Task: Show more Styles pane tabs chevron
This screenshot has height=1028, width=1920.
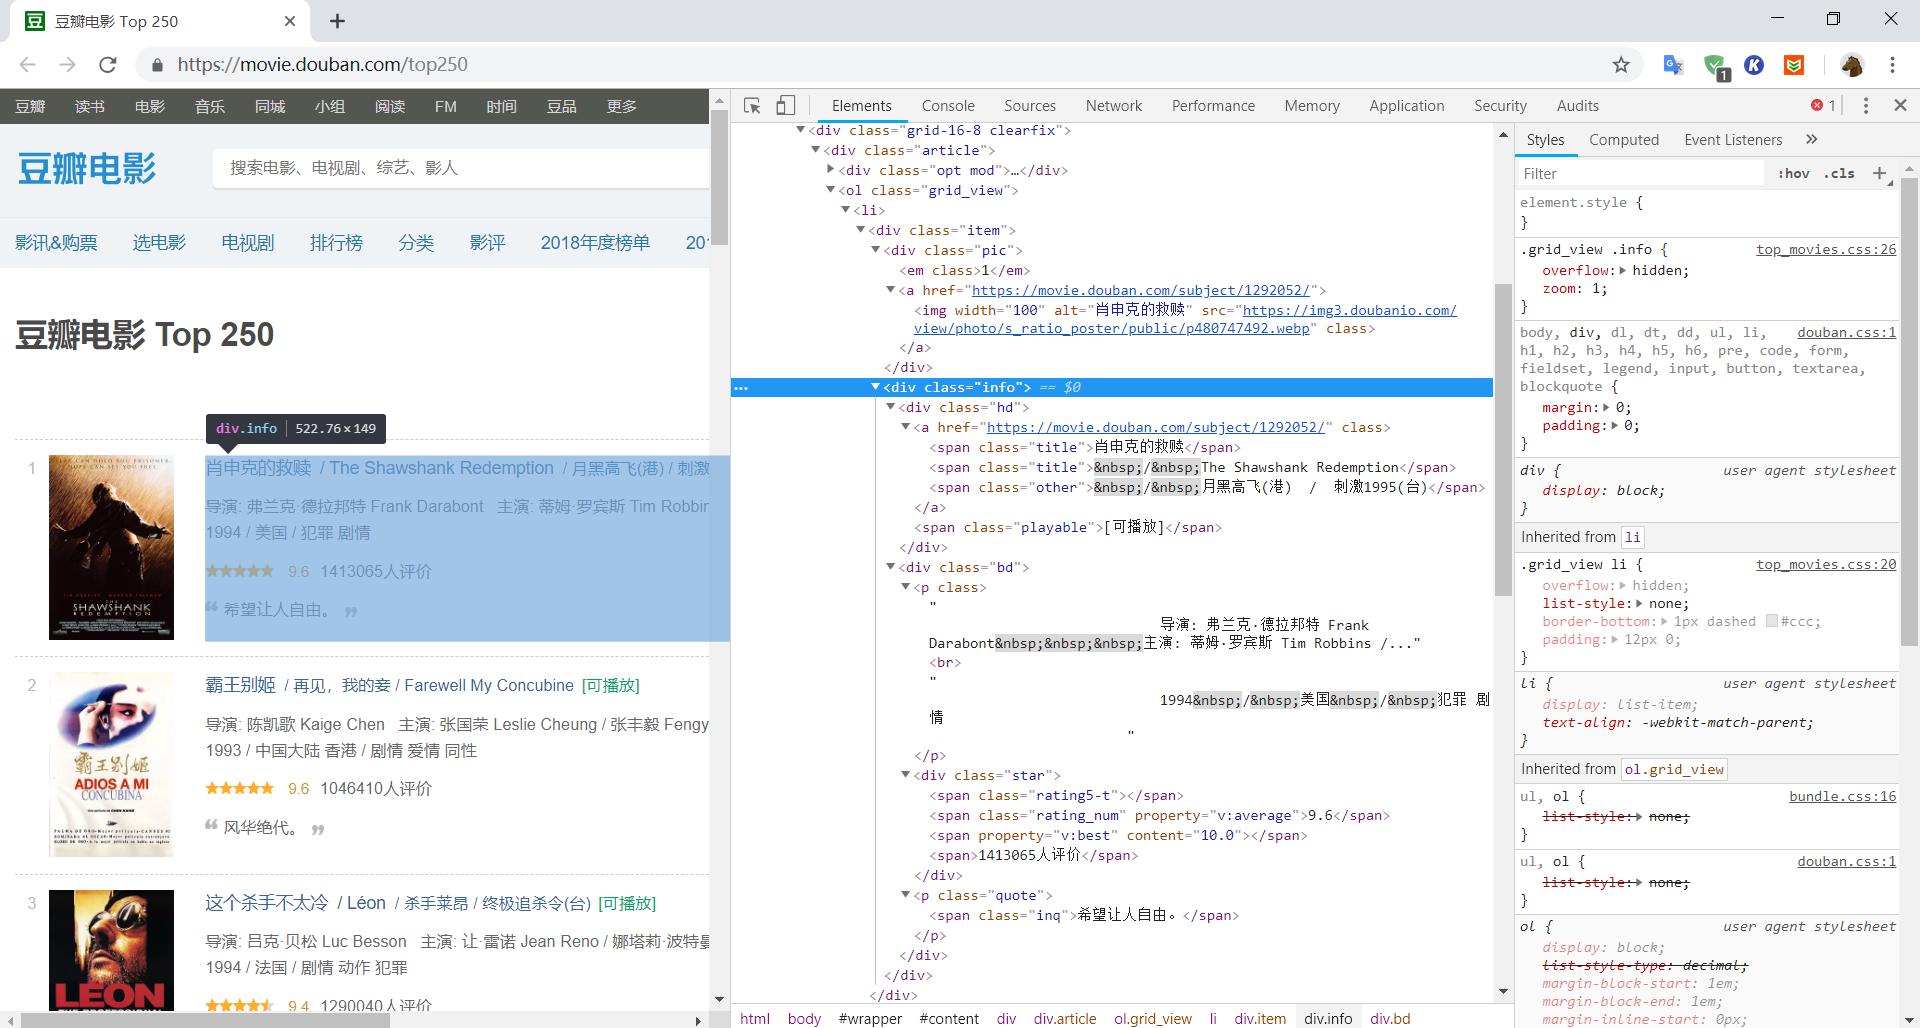Action: click(x=1812, y=140)
